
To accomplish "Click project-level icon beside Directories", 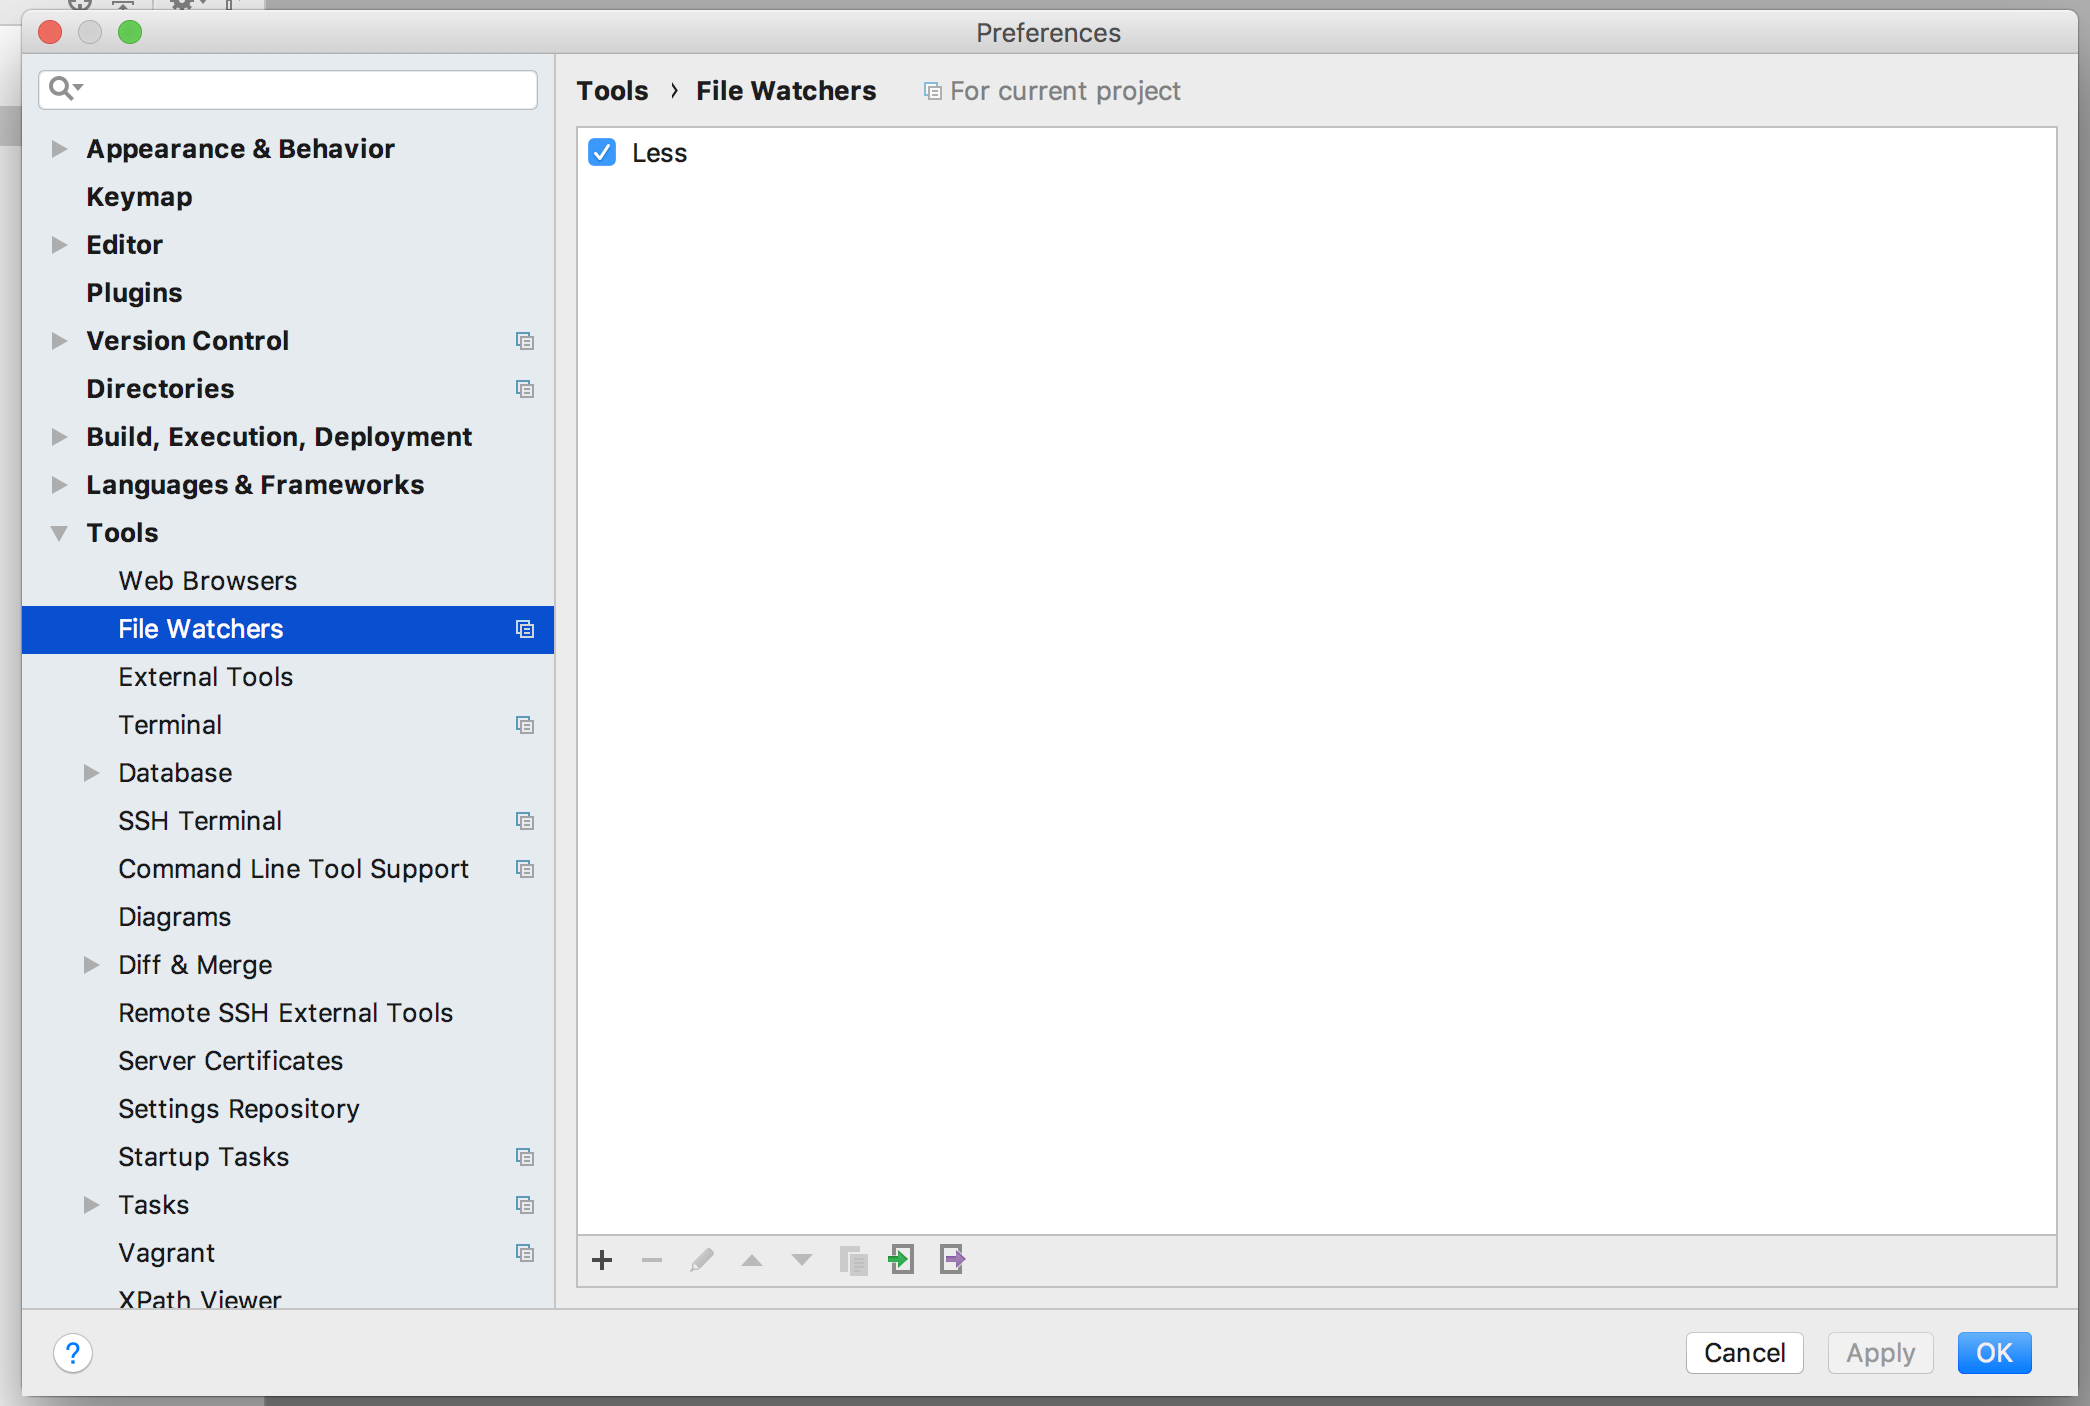I will [x=525, y=389].
